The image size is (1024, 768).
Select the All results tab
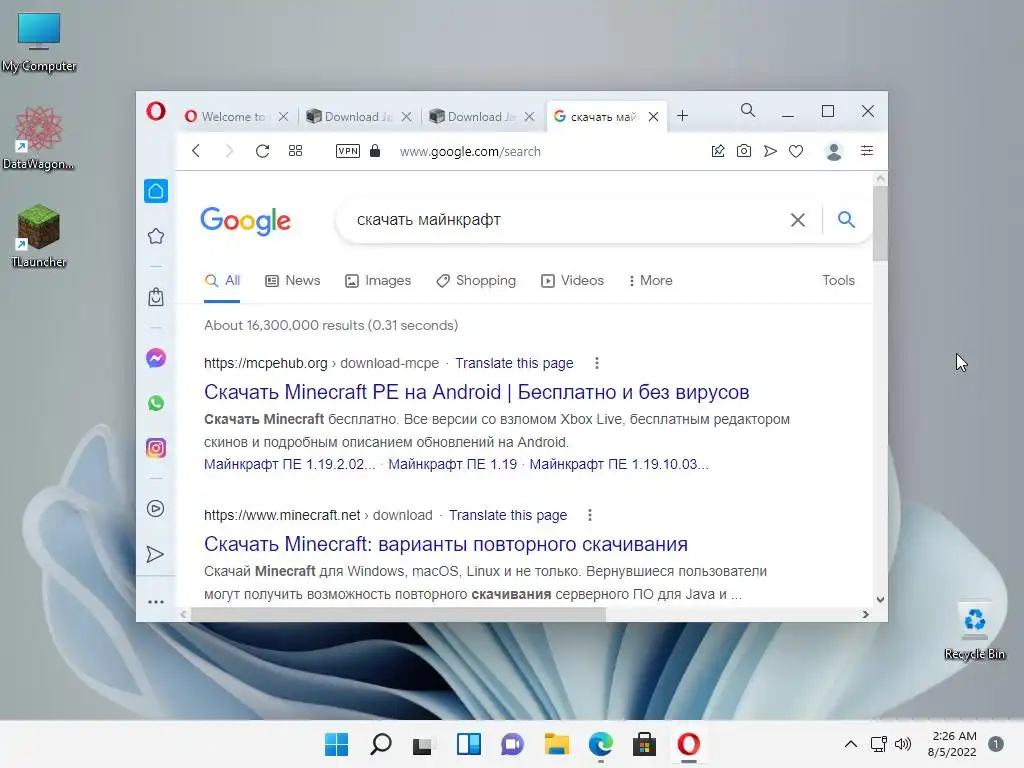(222, 281)
